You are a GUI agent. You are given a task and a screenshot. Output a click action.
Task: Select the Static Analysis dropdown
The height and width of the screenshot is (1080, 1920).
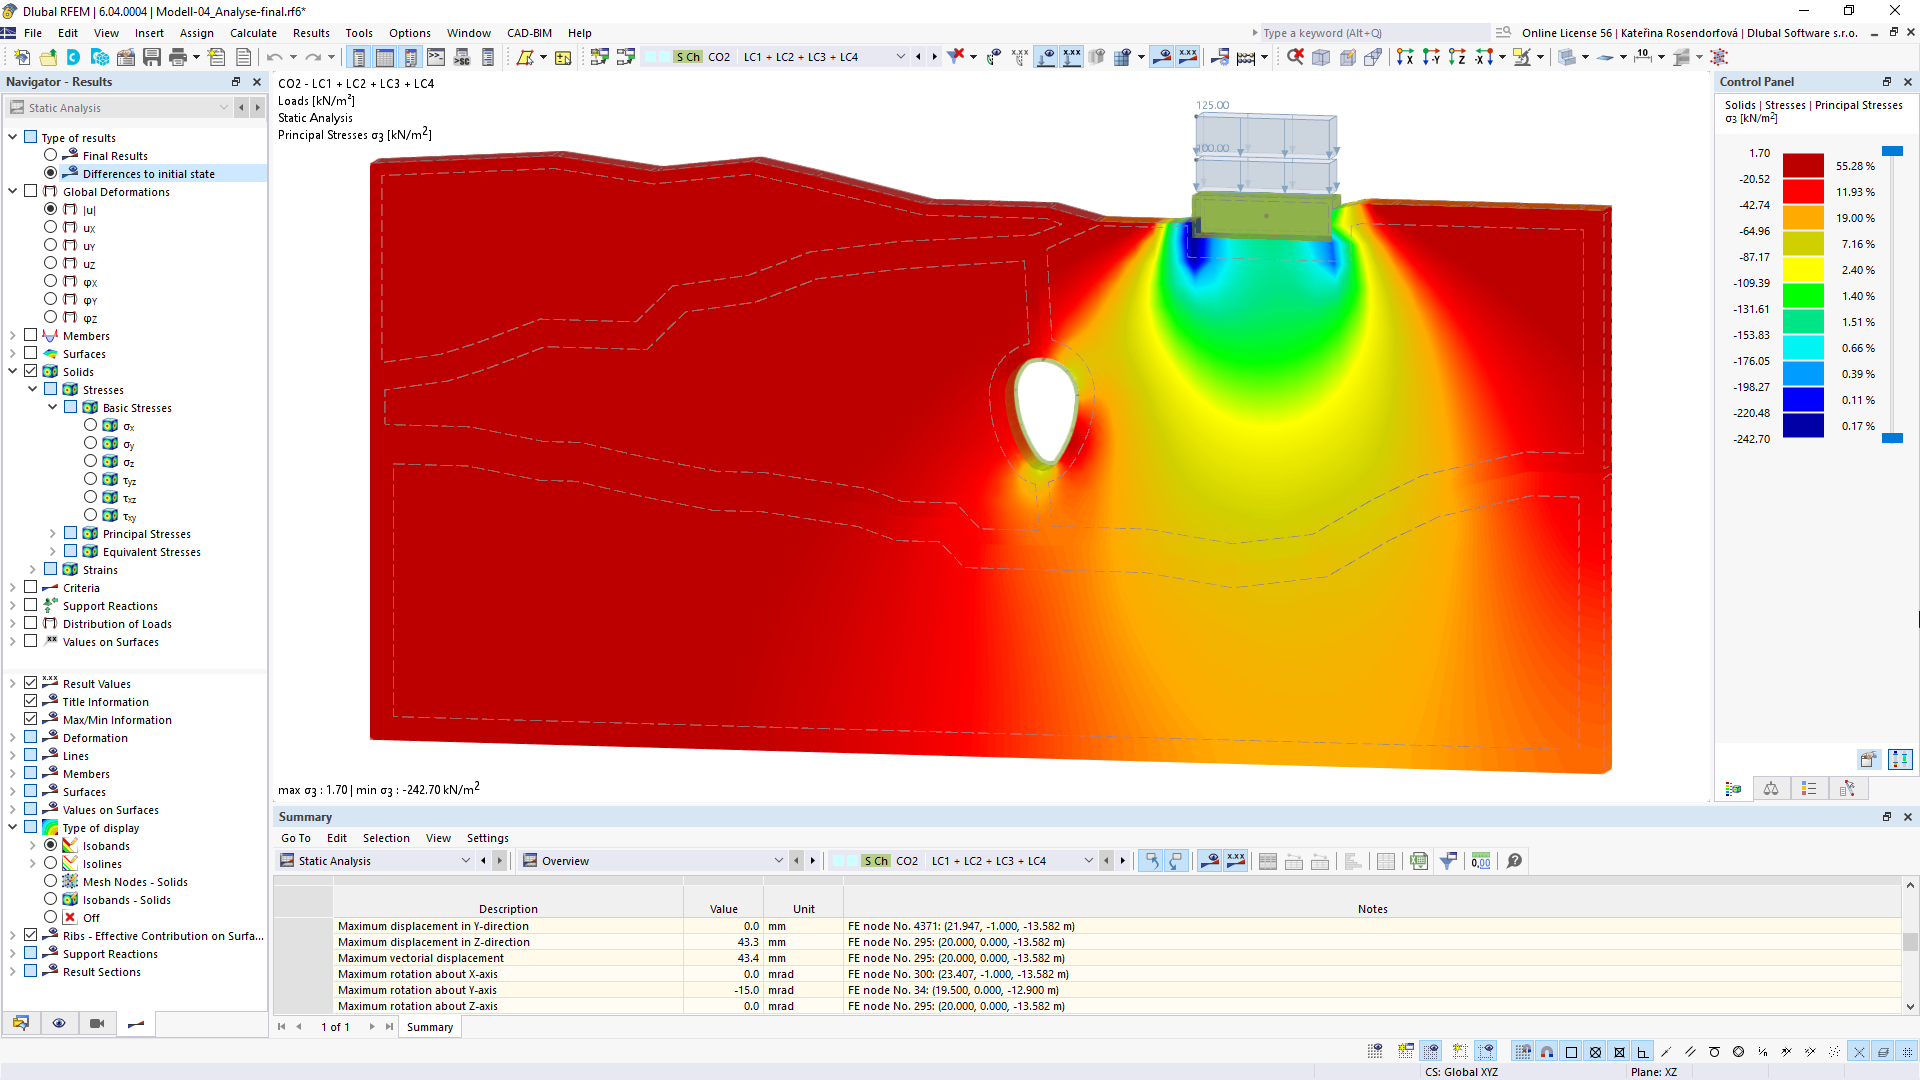pyautogui.click(x=376, y=861)
